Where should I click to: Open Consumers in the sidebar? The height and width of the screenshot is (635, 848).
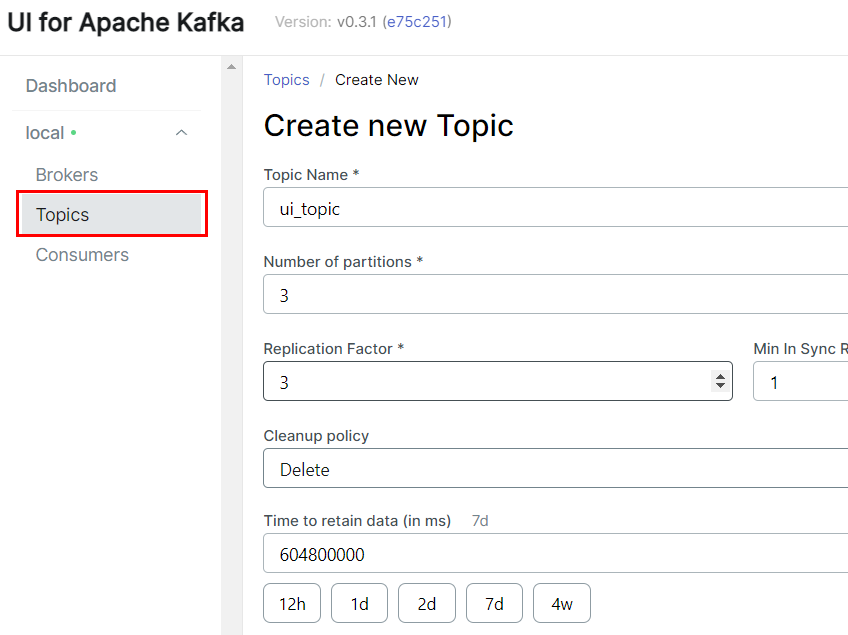[x=82, y=255]
